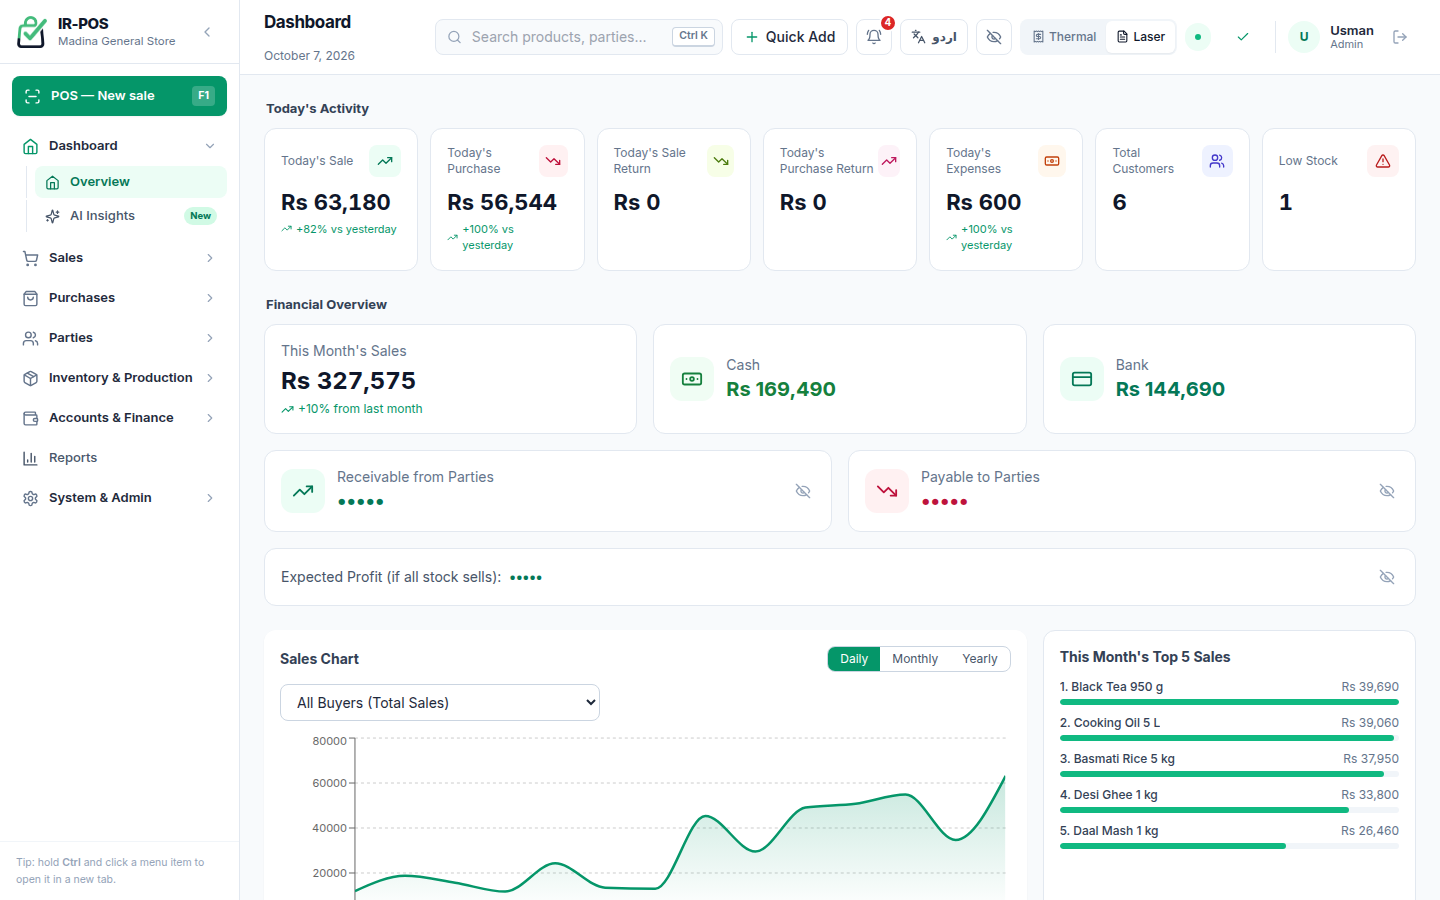This screenshot has height=900, width=1440.
Task: Click Low Stock count 1
Action: 1286,202
